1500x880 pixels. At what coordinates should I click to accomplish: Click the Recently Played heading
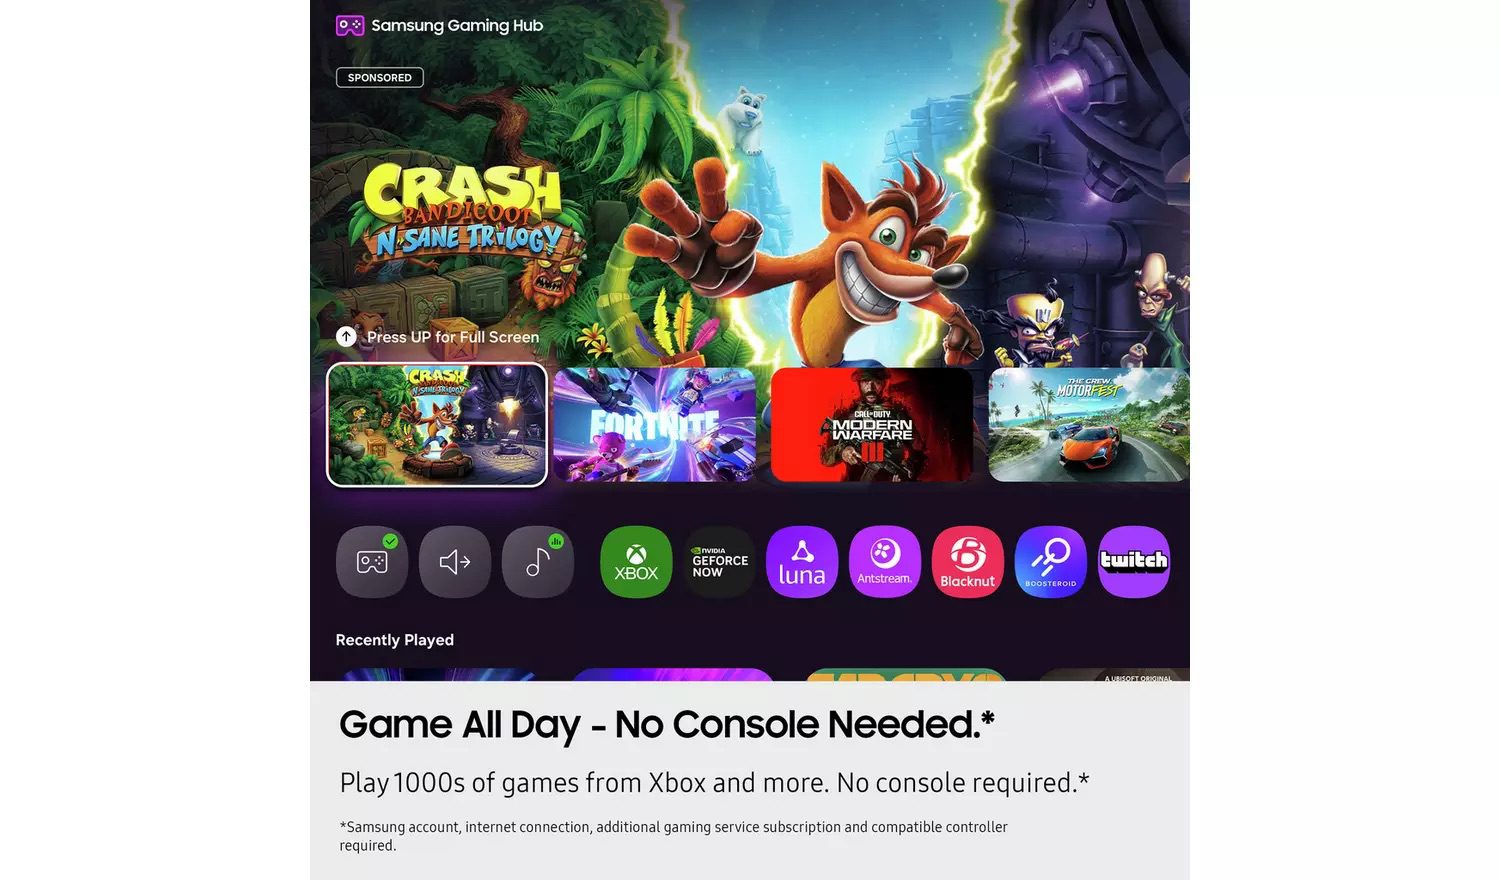pyautogui.click(x=395, y=640)
